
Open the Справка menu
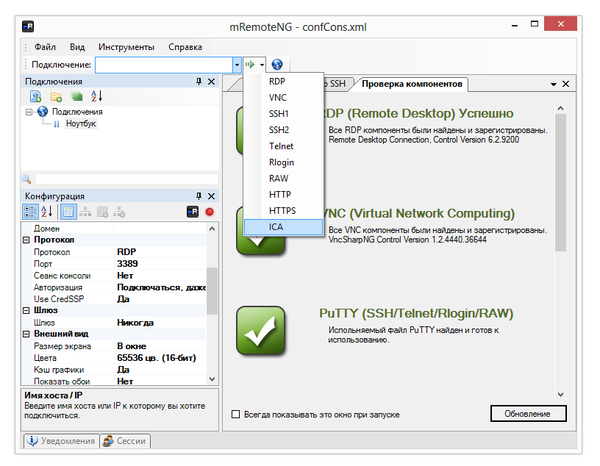(x=185, y=47)
